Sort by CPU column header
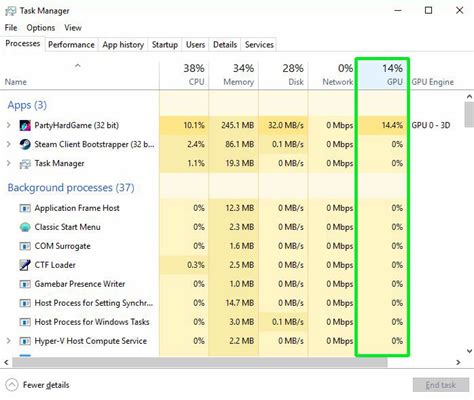474x400 pixels. tap(184, 75)
